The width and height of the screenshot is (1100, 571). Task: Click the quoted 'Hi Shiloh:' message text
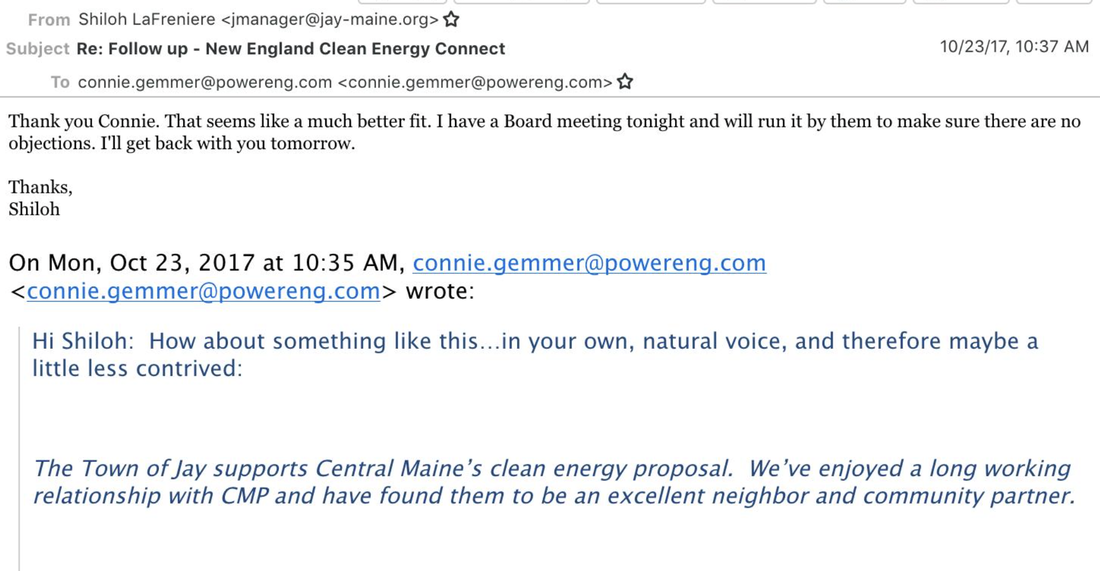535,354
